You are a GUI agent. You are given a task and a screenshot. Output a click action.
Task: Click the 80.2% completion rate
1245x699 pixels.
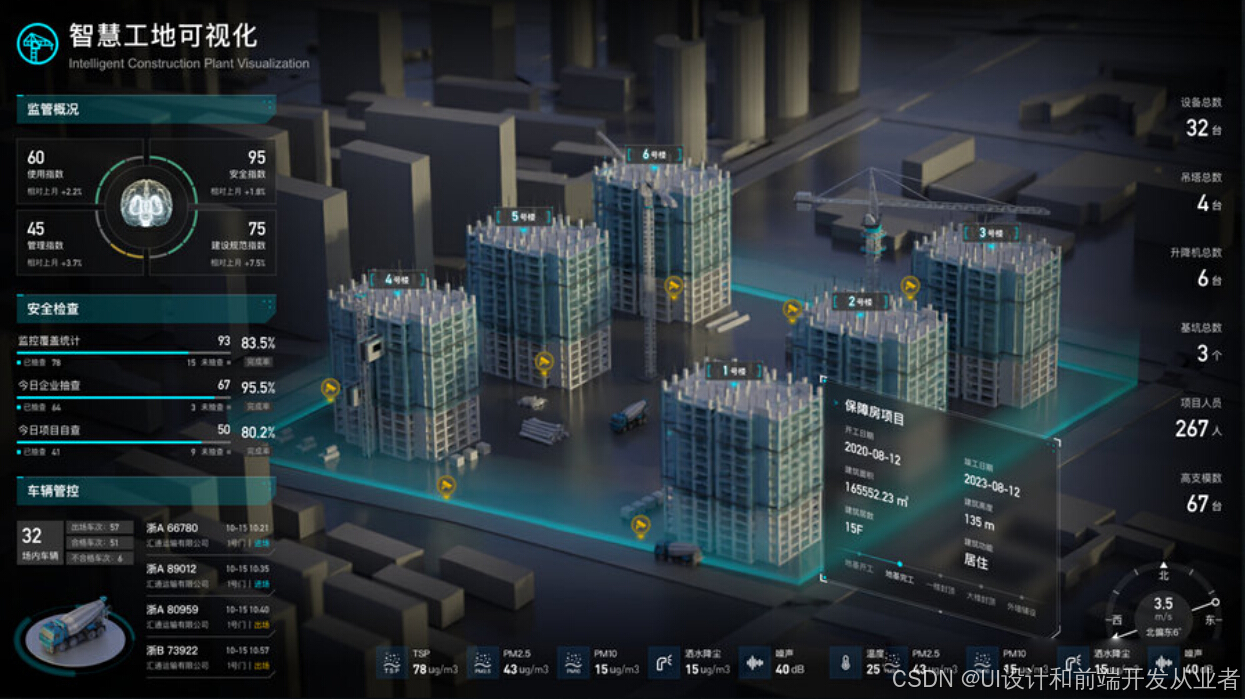pyautogui.click(x=258, y=432)
